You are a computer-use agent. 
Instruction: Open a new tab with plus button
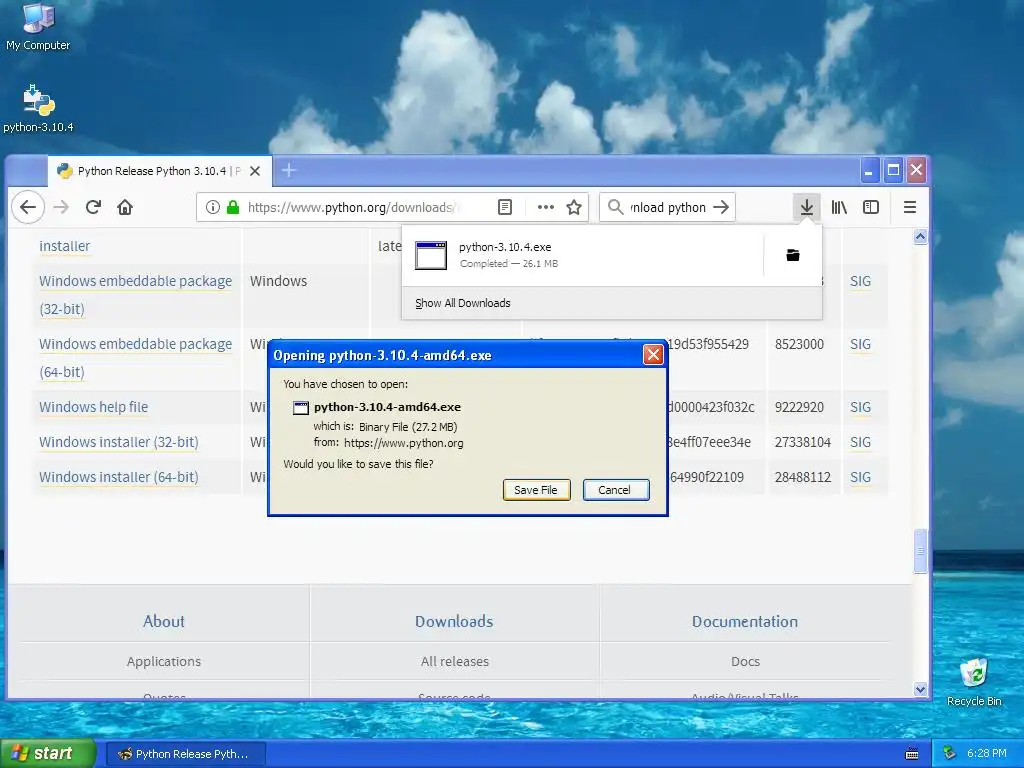tap(289, 171)
